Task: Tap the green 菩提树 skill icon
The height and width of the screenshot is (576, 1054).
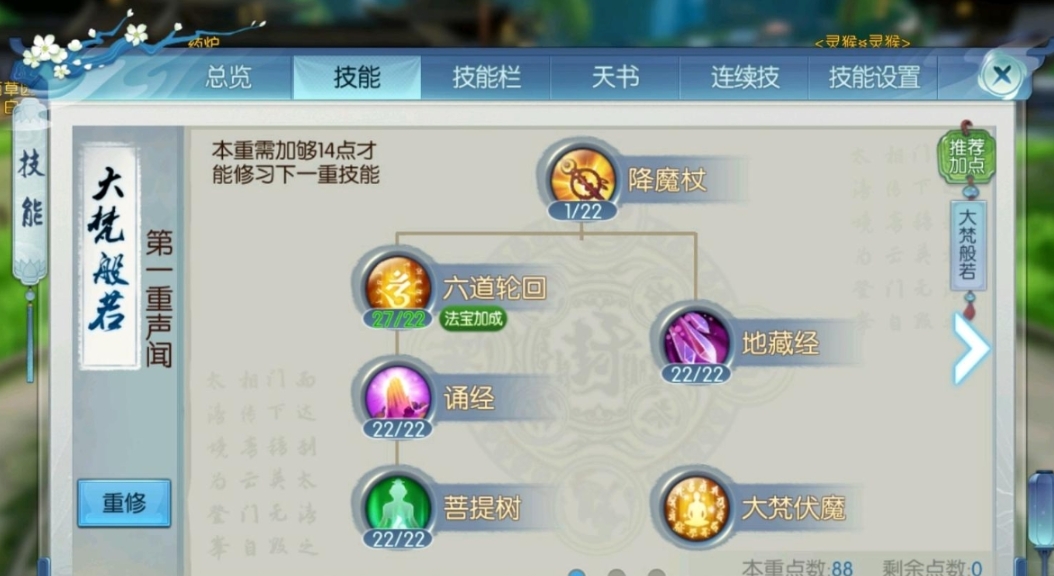Action: [x=397, y=505]
